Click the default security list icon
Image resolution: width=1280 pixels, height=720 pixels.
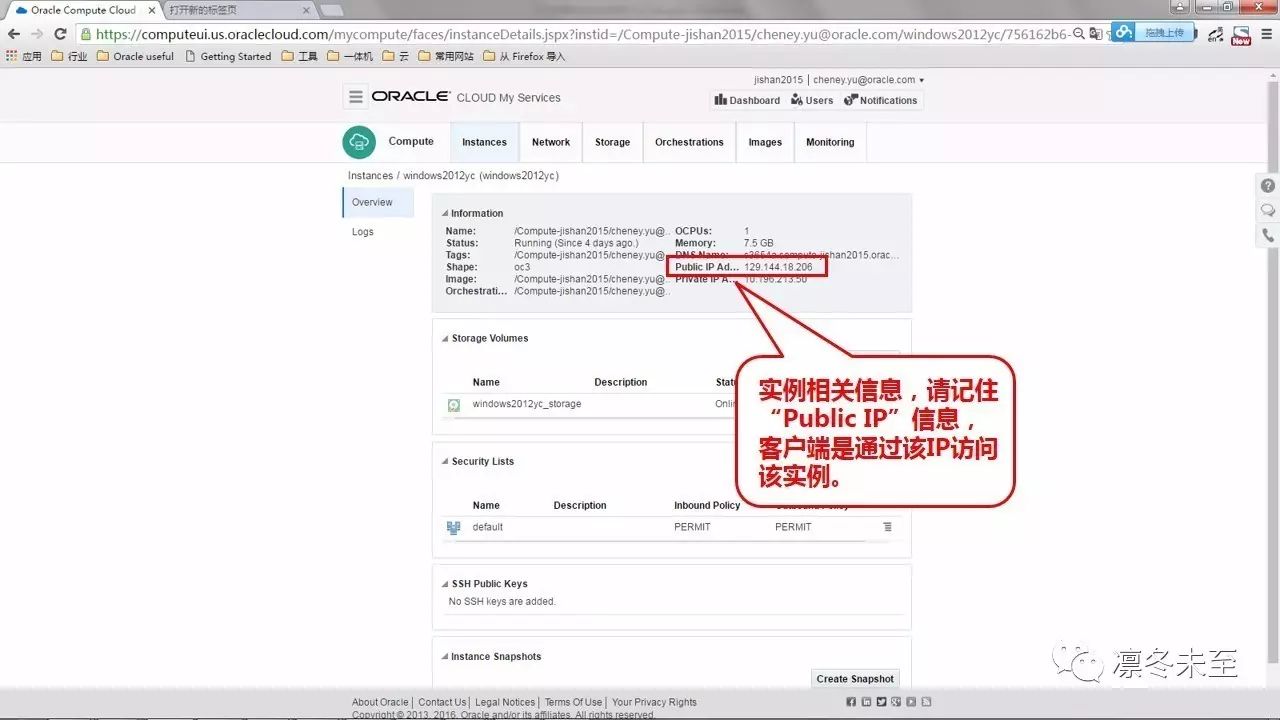coord(453,528)
